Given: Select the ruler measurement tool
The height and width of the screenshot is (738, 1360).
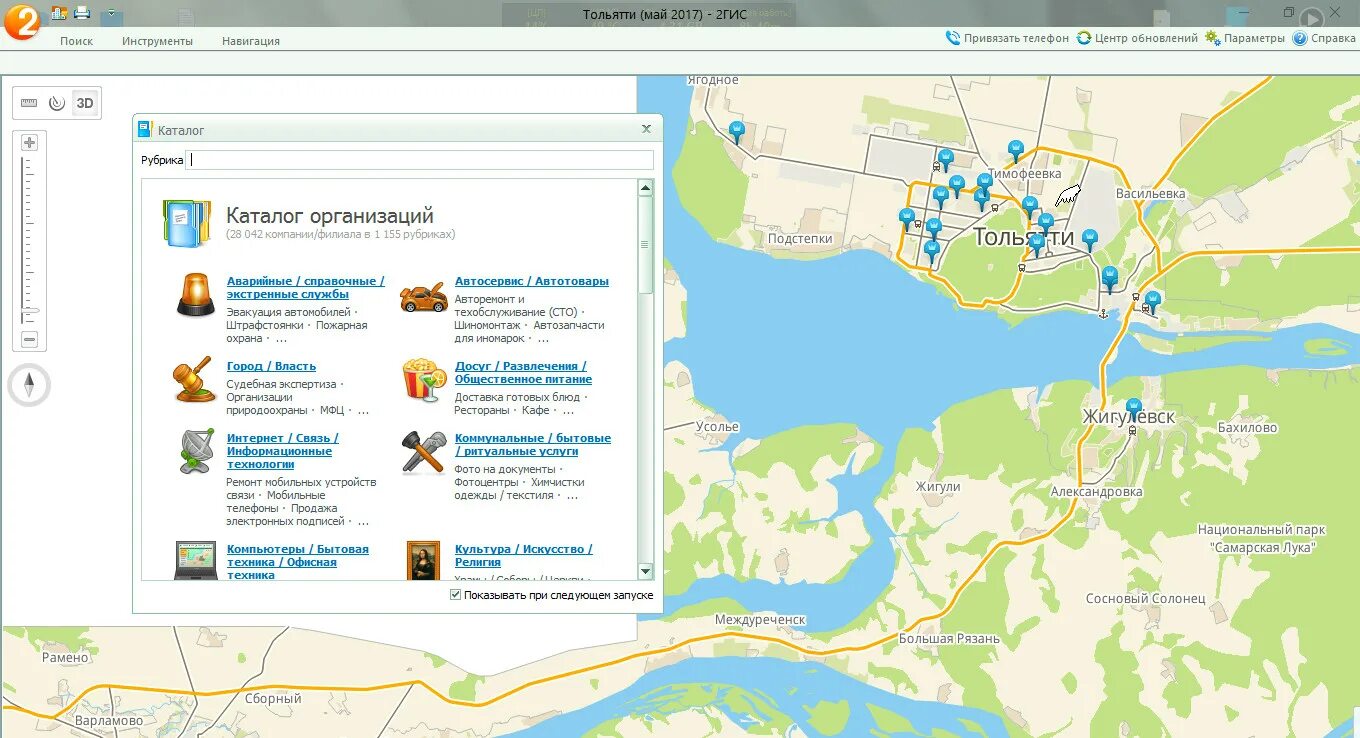Looking at the screenshot, I should (x=29, y=103).
